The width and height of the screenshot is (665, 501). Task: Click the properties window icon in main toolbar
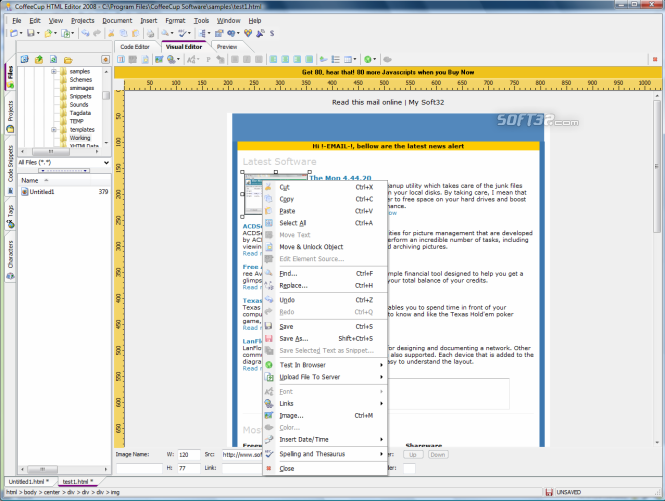click(x=219, y=33)
